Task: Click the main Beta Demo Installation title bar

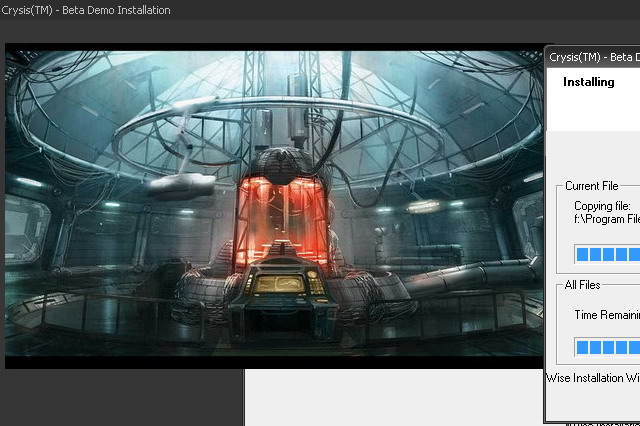Action: point(320,10)
